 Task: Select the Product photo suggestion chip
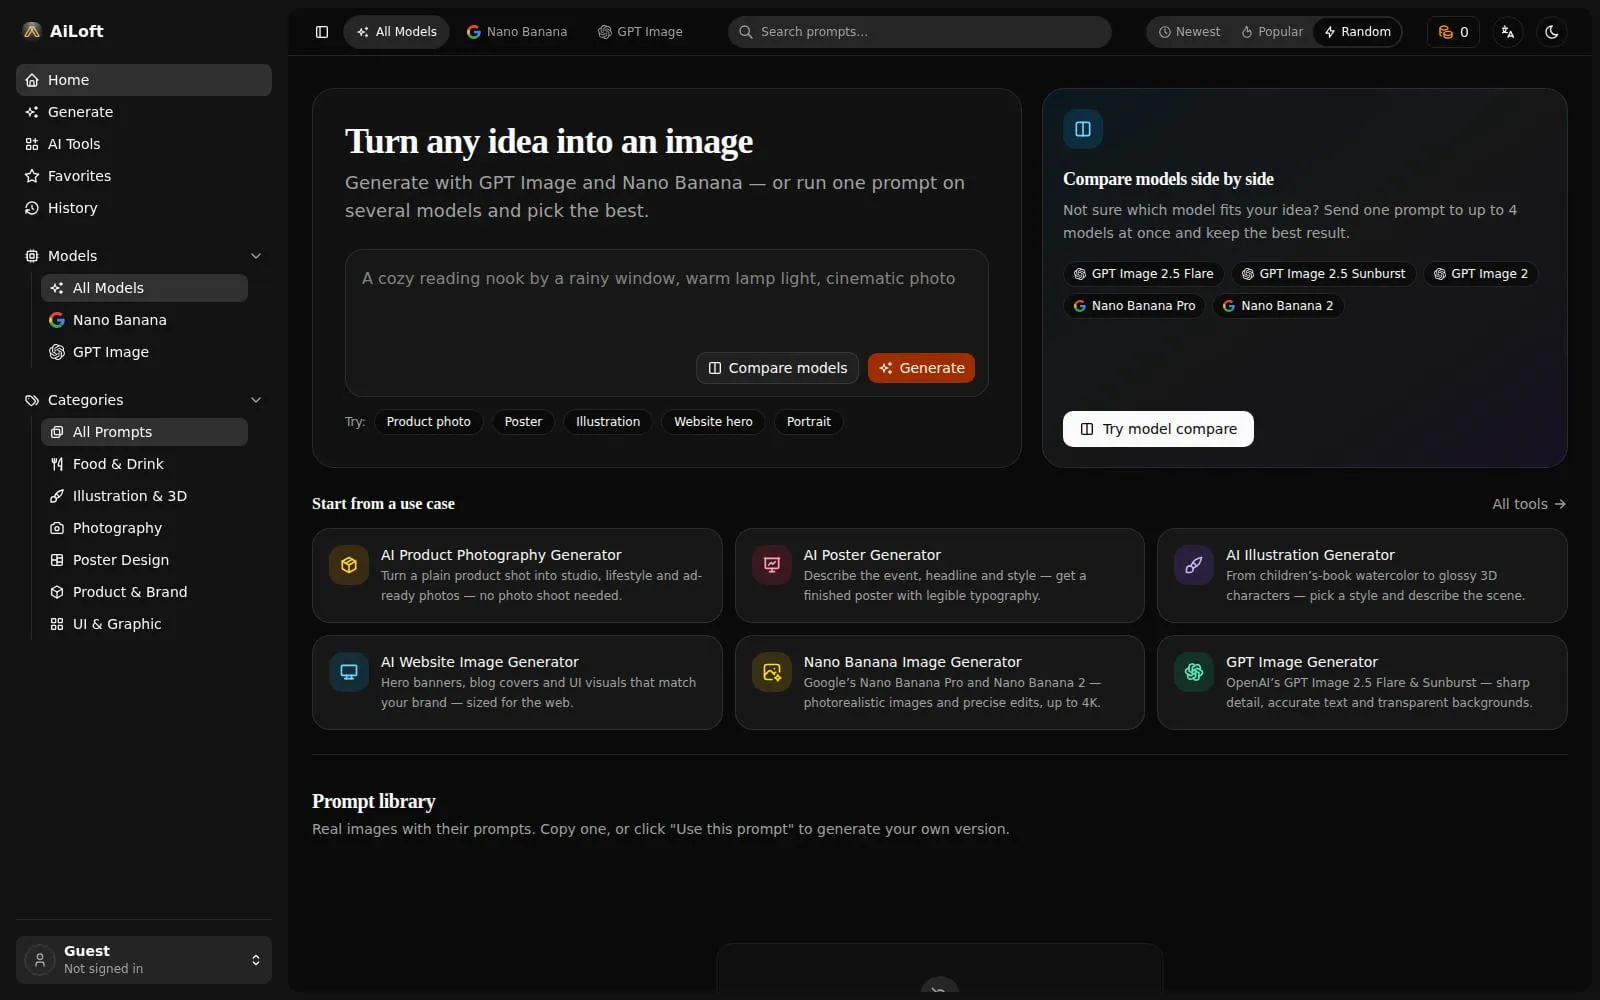(x=428, y=422)
